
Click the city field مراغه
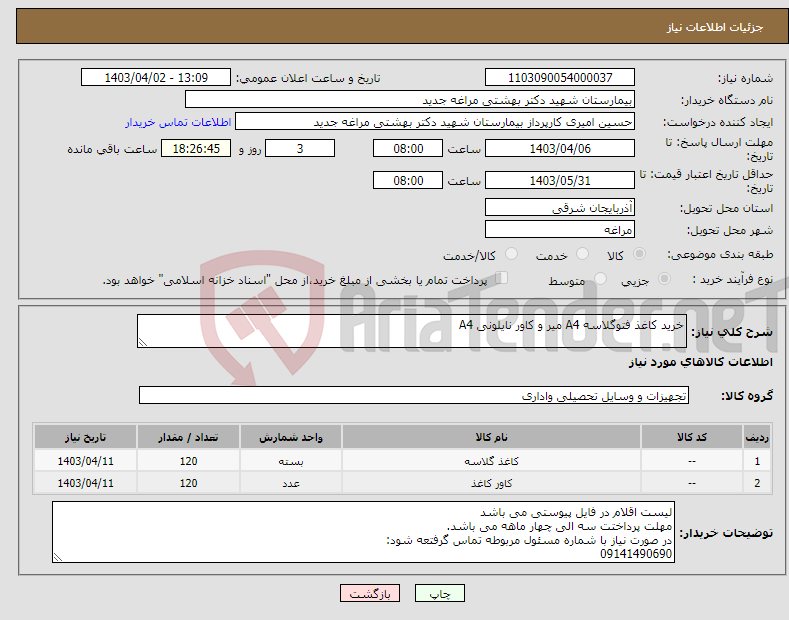(560, 229)
